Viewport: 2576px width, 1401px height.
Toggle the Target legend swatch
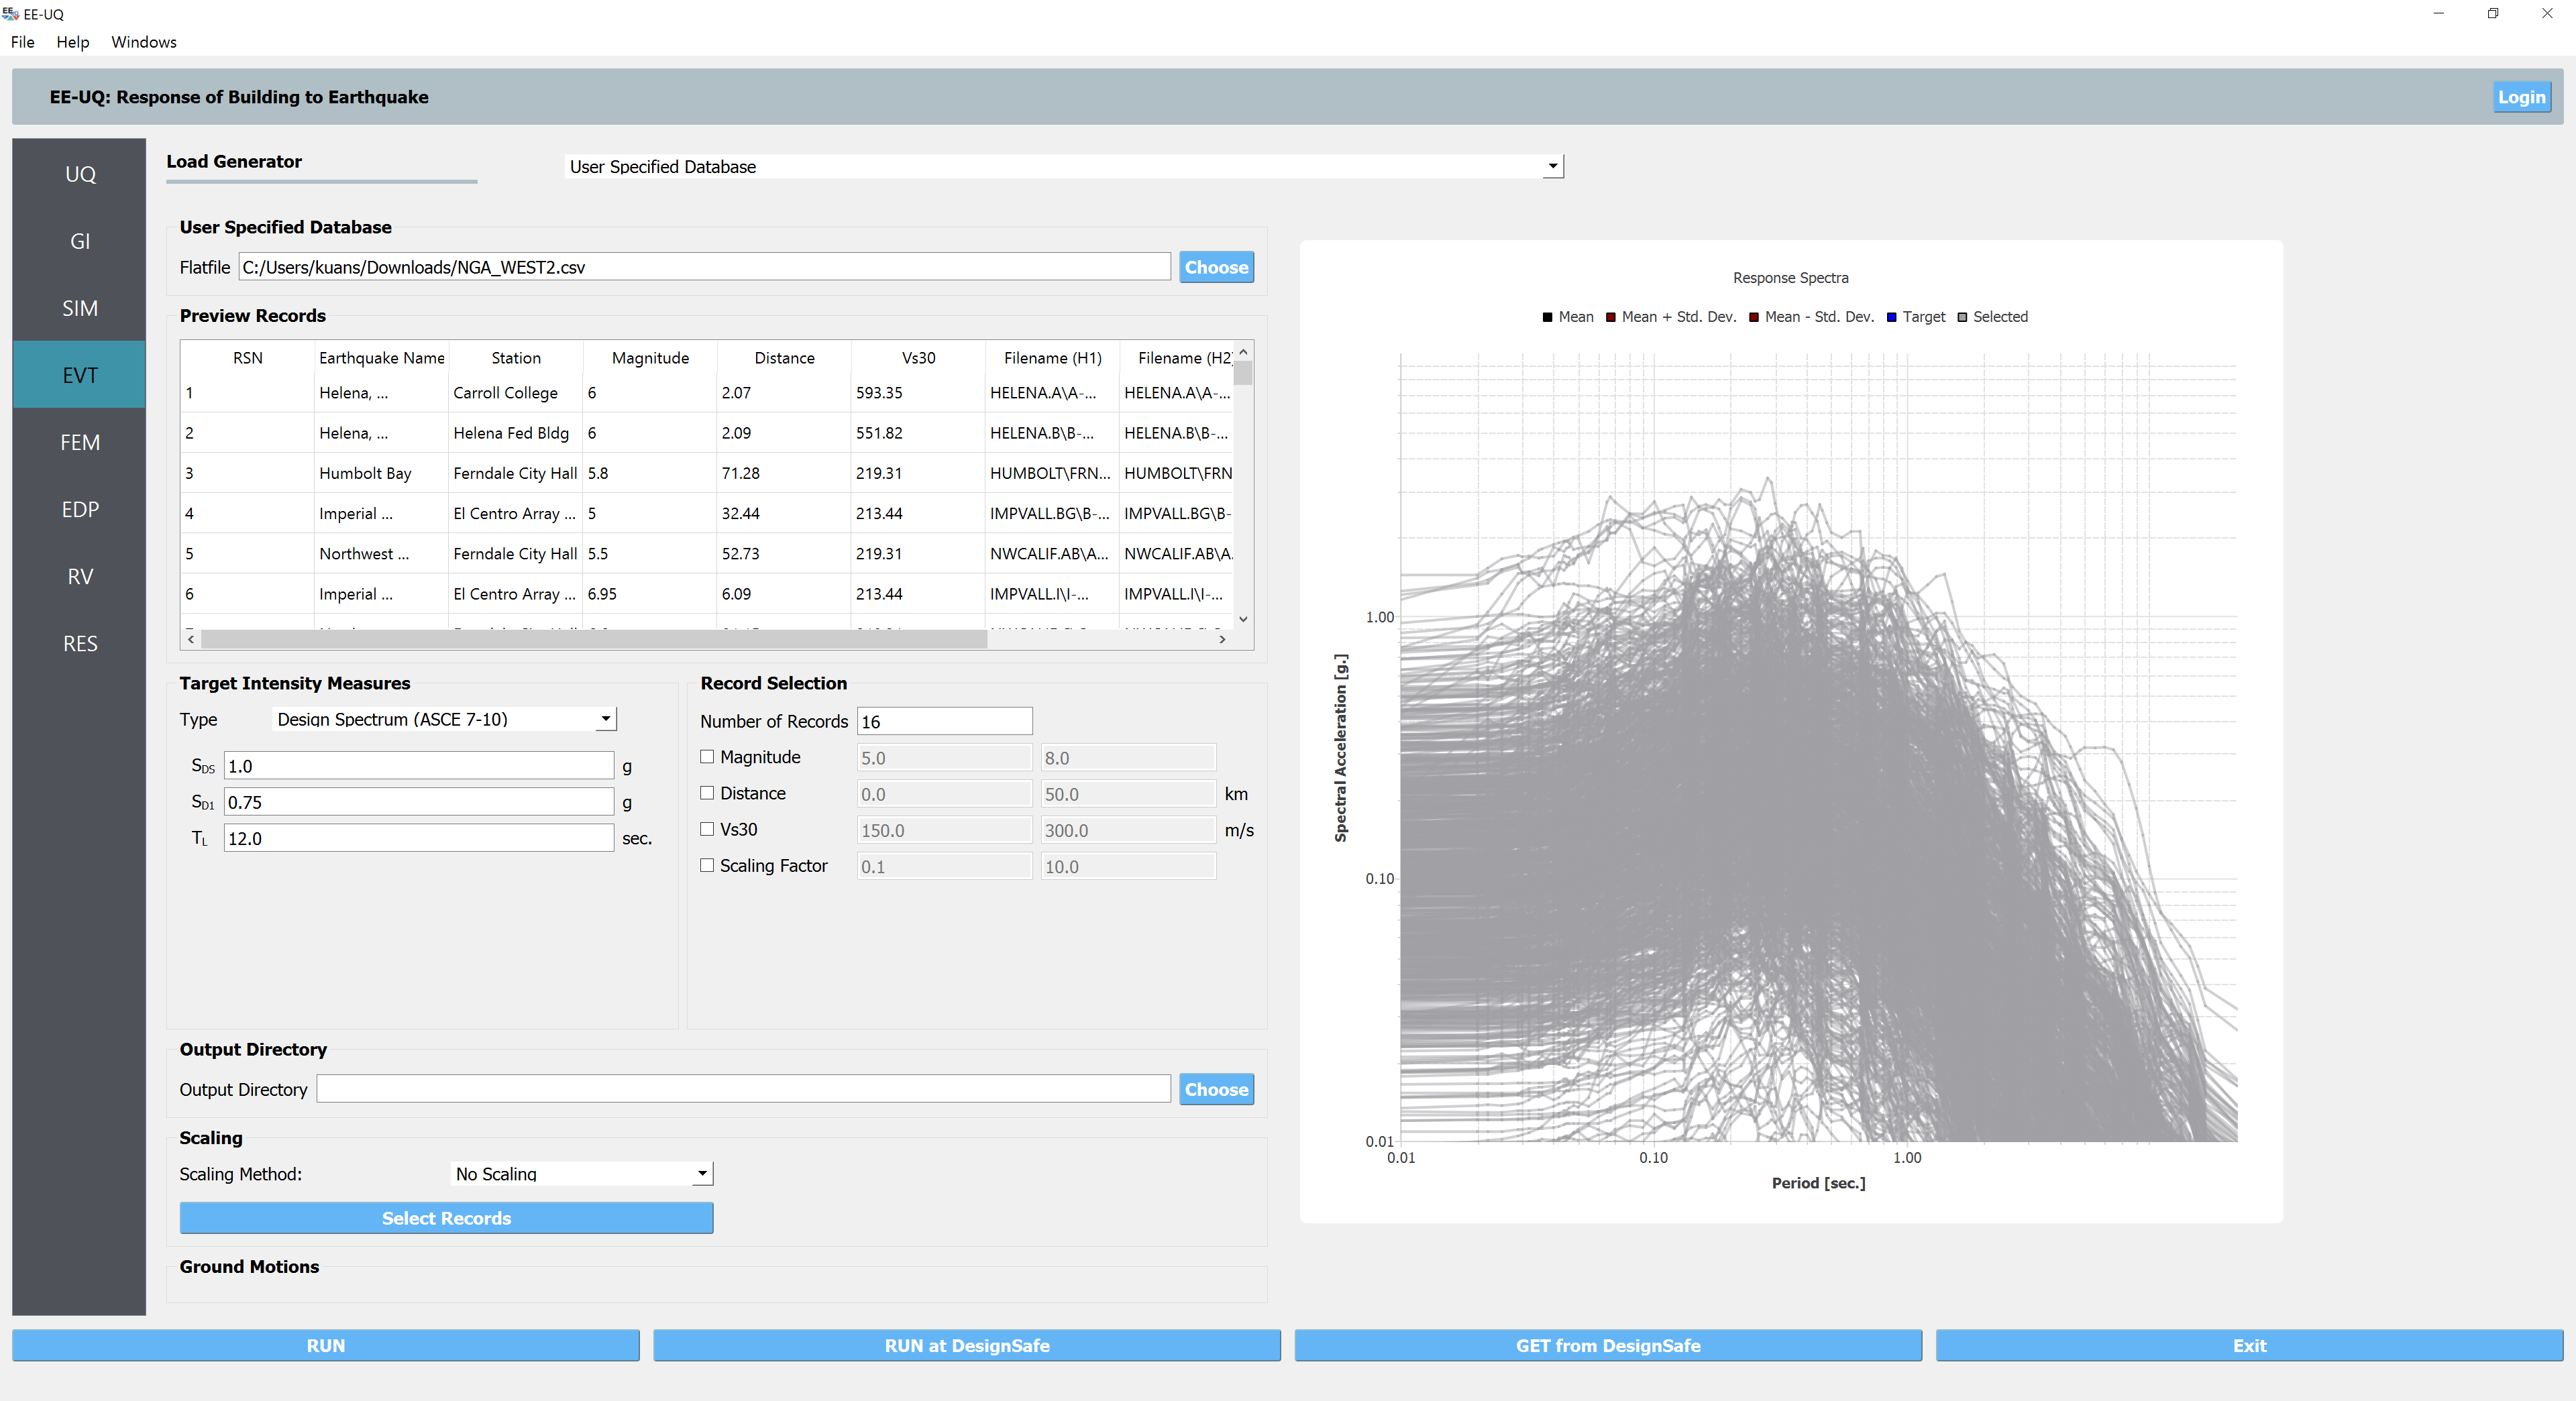tap(1891, 317)
